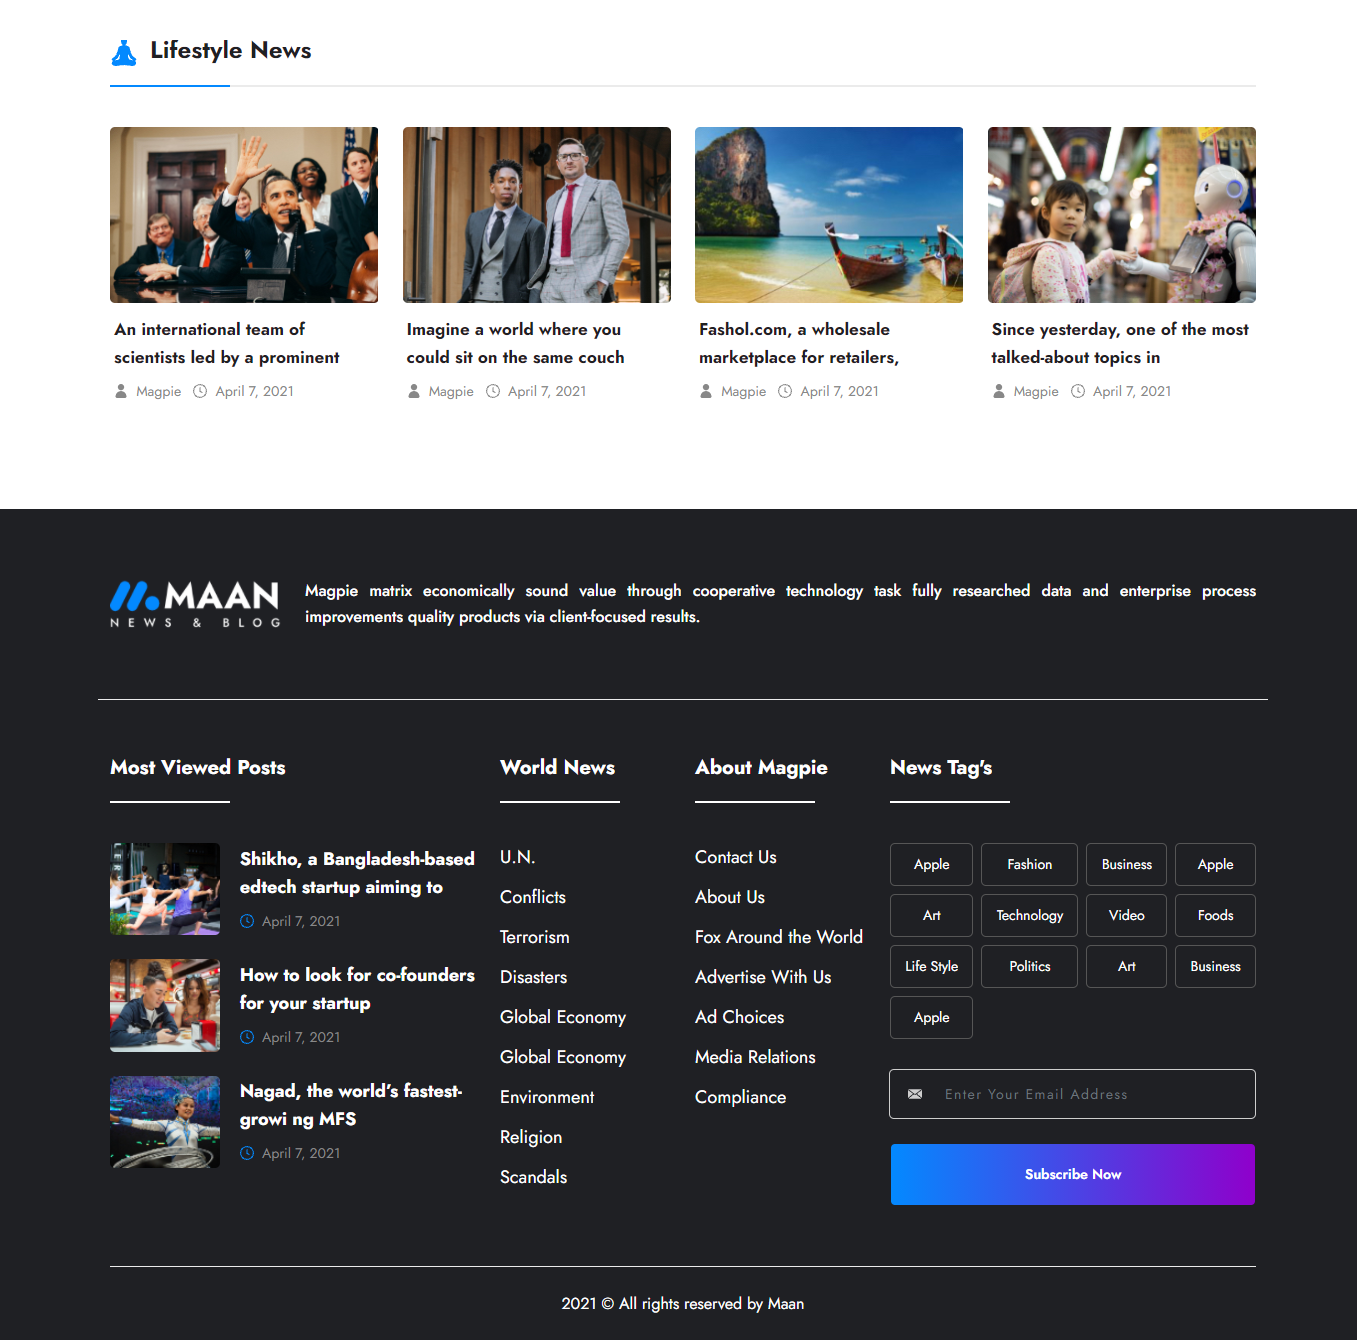Choose the Politics tag

click(1029, 966)
